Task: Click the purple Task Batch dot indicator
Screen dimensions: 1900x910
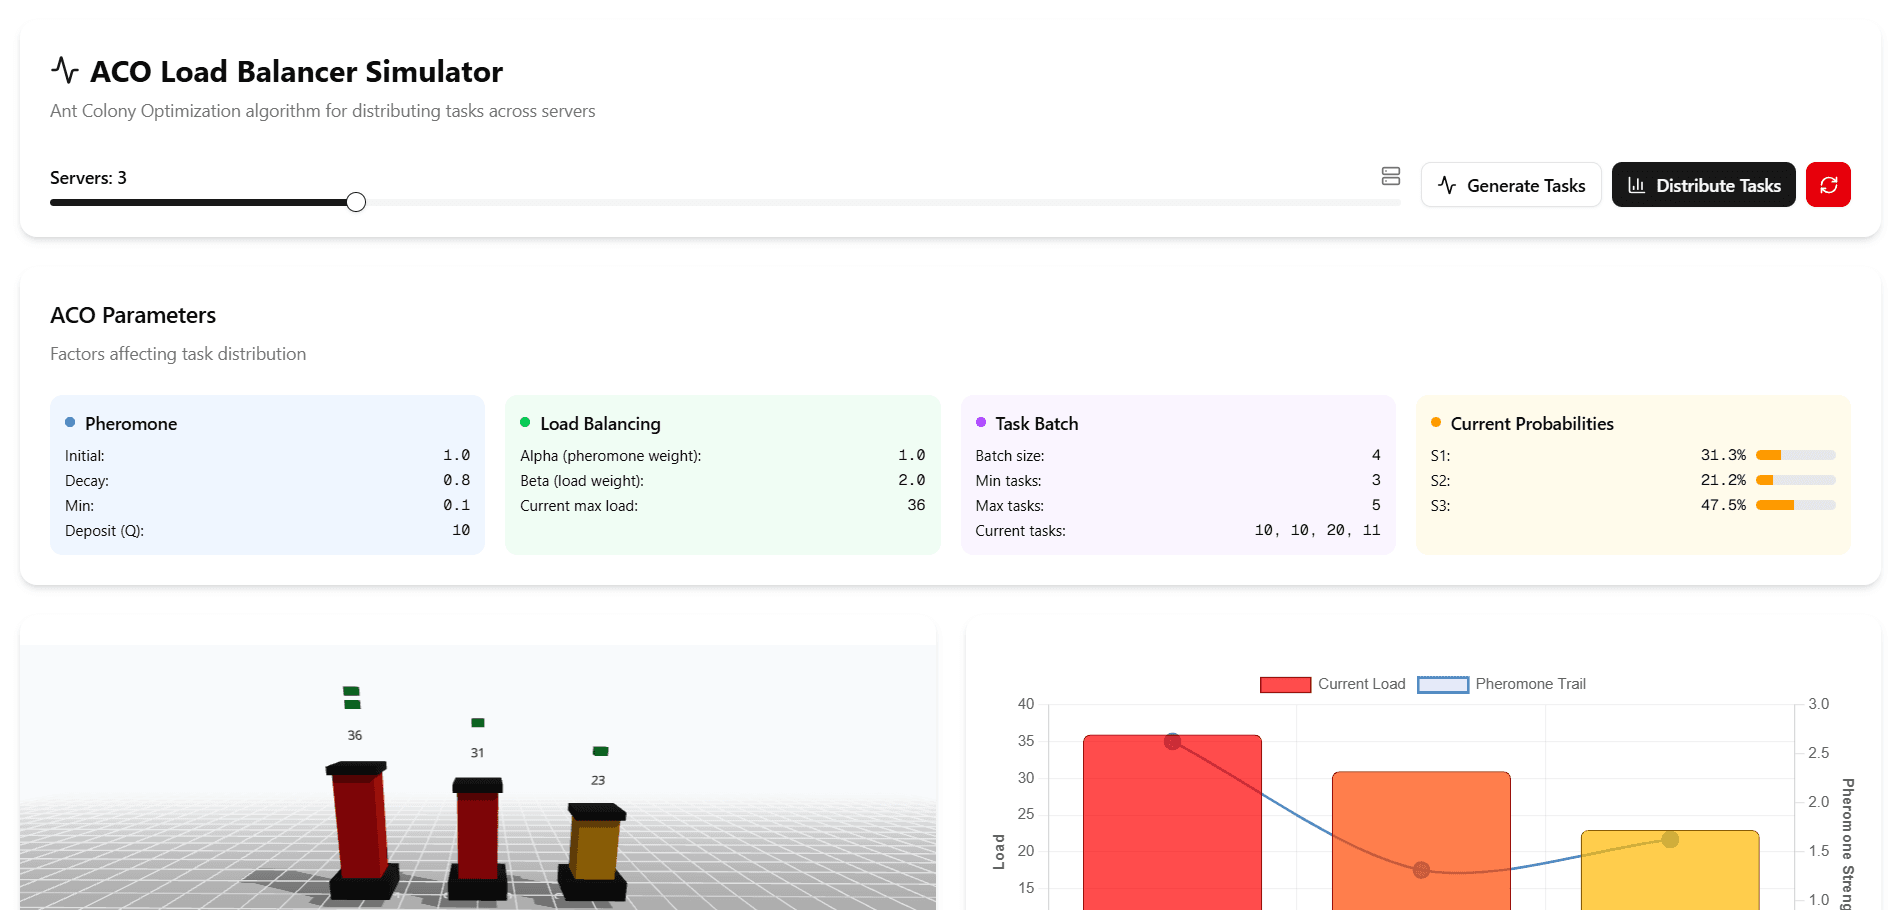Action: click(x=981, y=422)
